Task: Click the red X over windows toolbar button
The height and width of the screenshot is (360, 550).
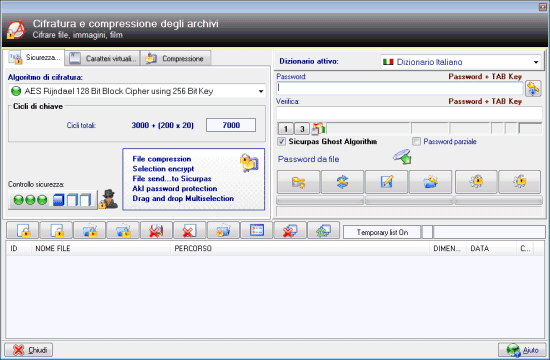Action: [x=290, y=231]
